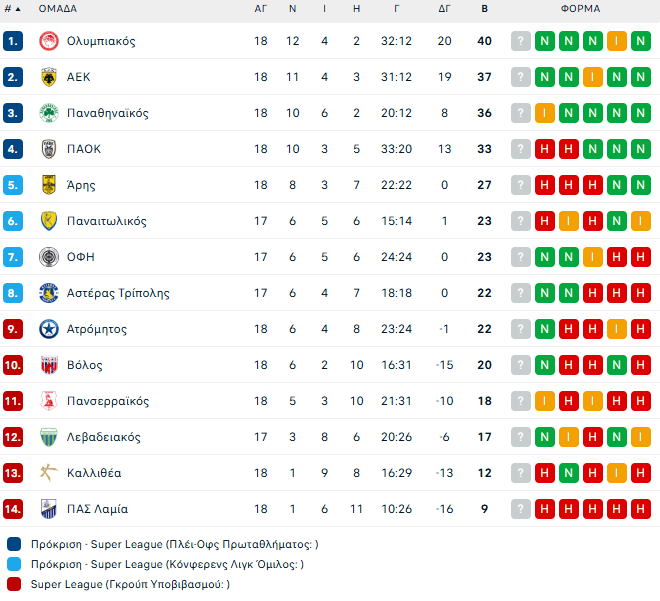The height and width of the screenshot is (601, 660).
Task: Click the Olympiacos team logo
Action: coord(48,41)
